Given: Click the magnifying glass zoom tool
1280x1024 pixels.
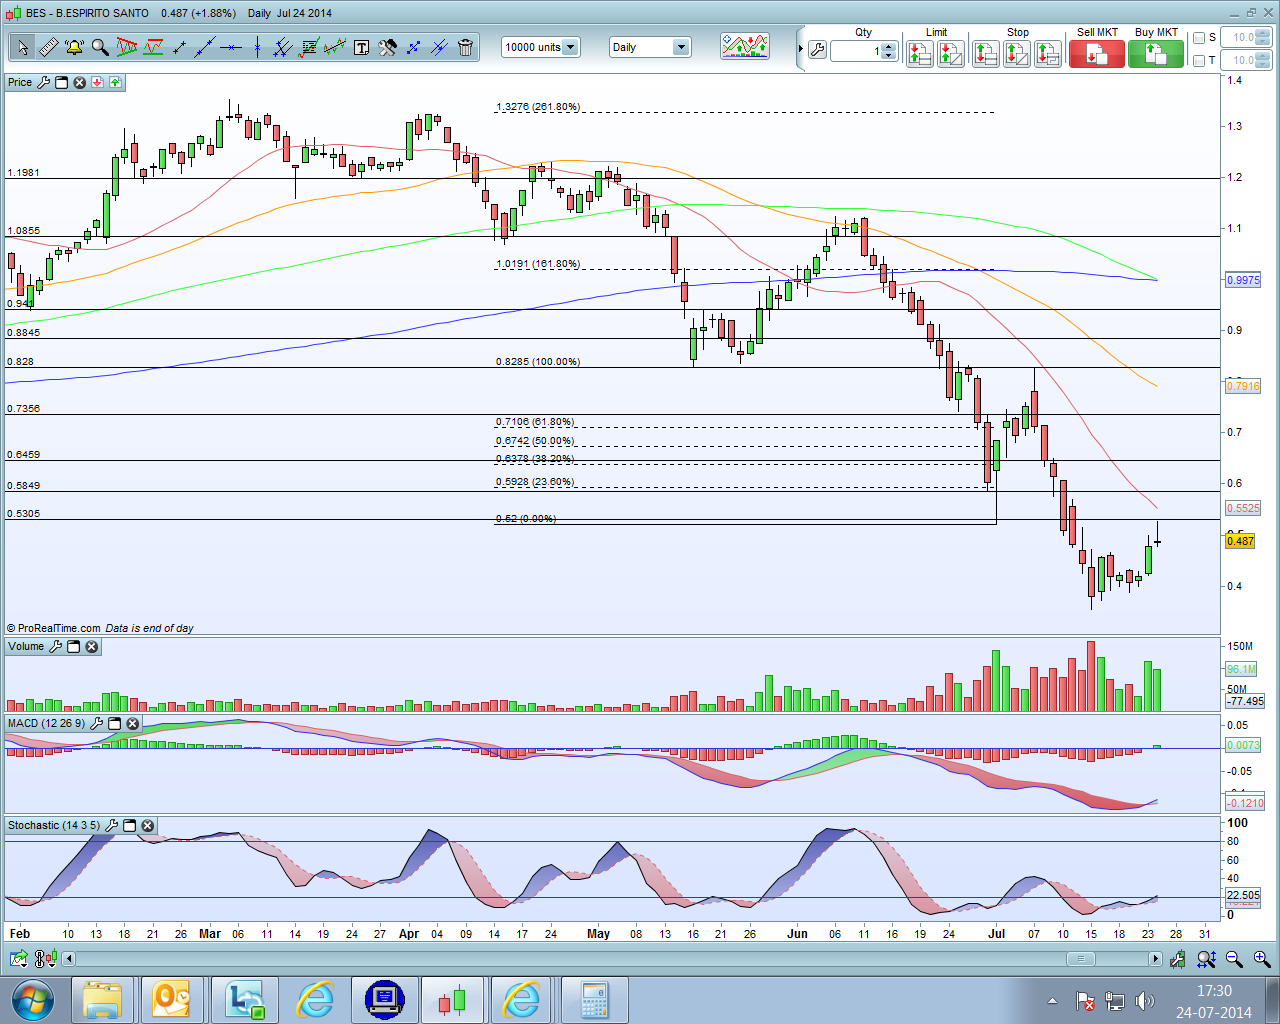Looking at the screenshot, I should (x=100, y=47).
